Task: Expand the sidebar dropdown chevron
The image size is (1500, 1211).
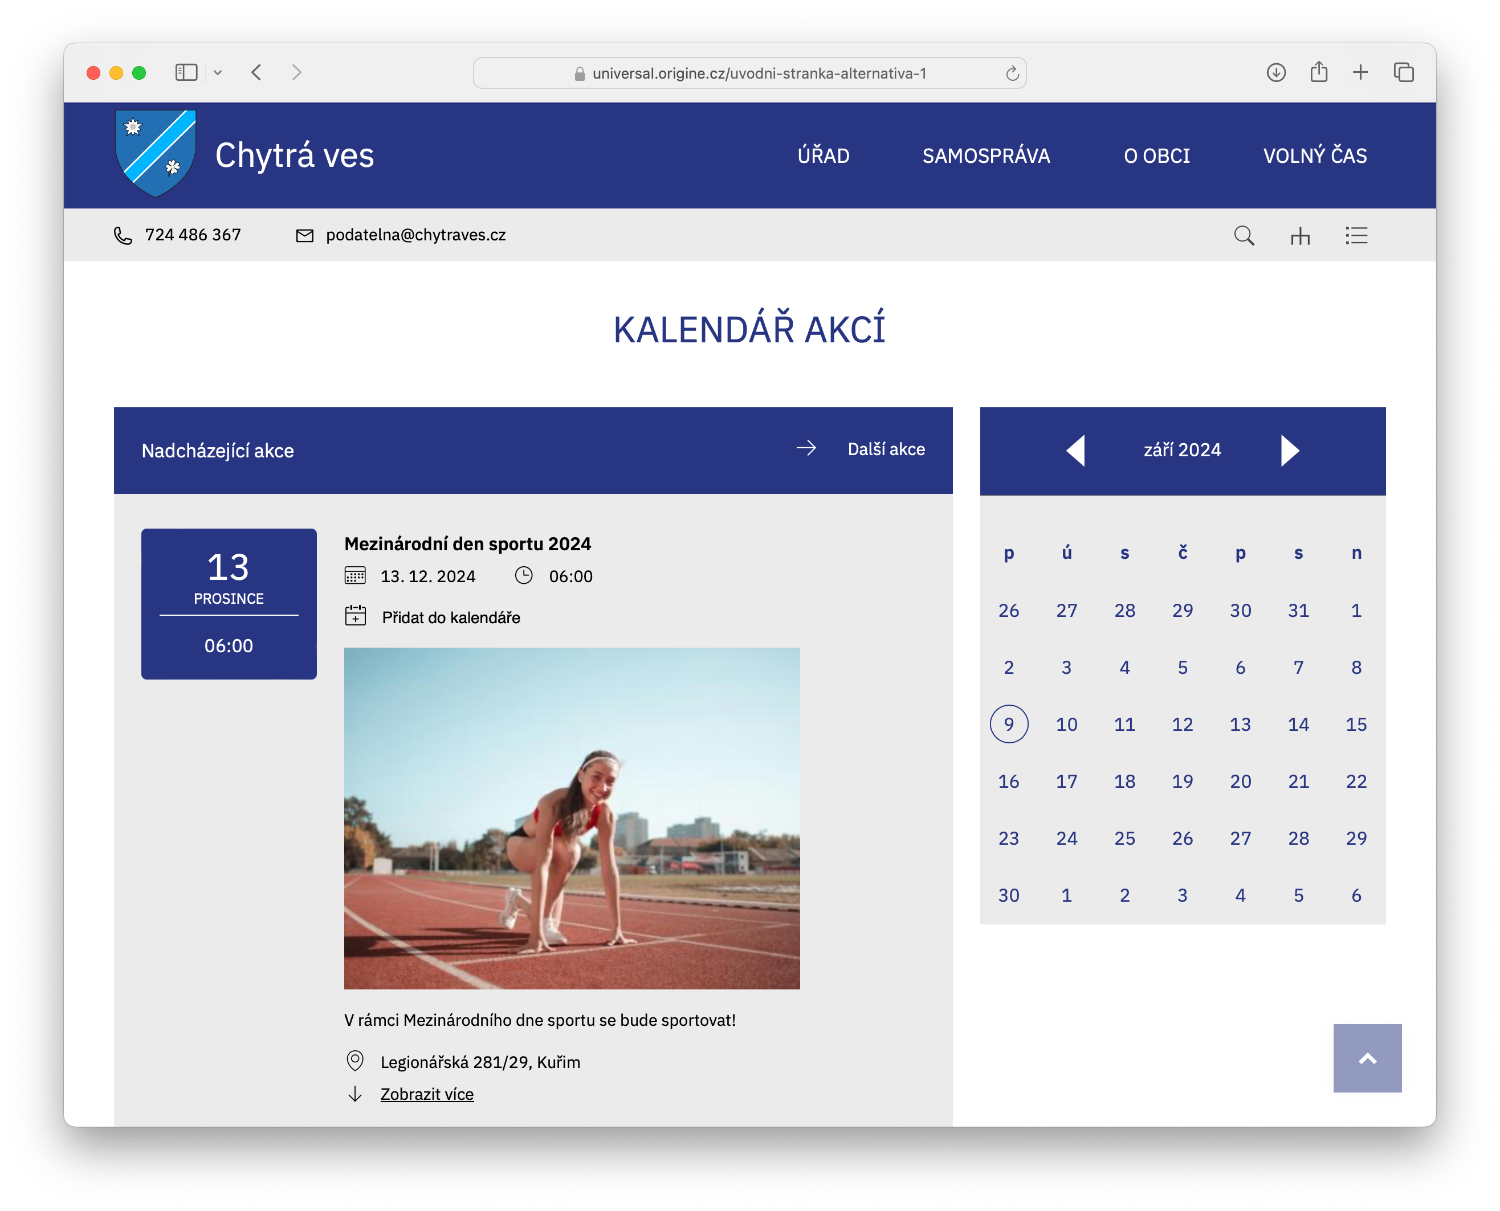Action: [218, 73]
